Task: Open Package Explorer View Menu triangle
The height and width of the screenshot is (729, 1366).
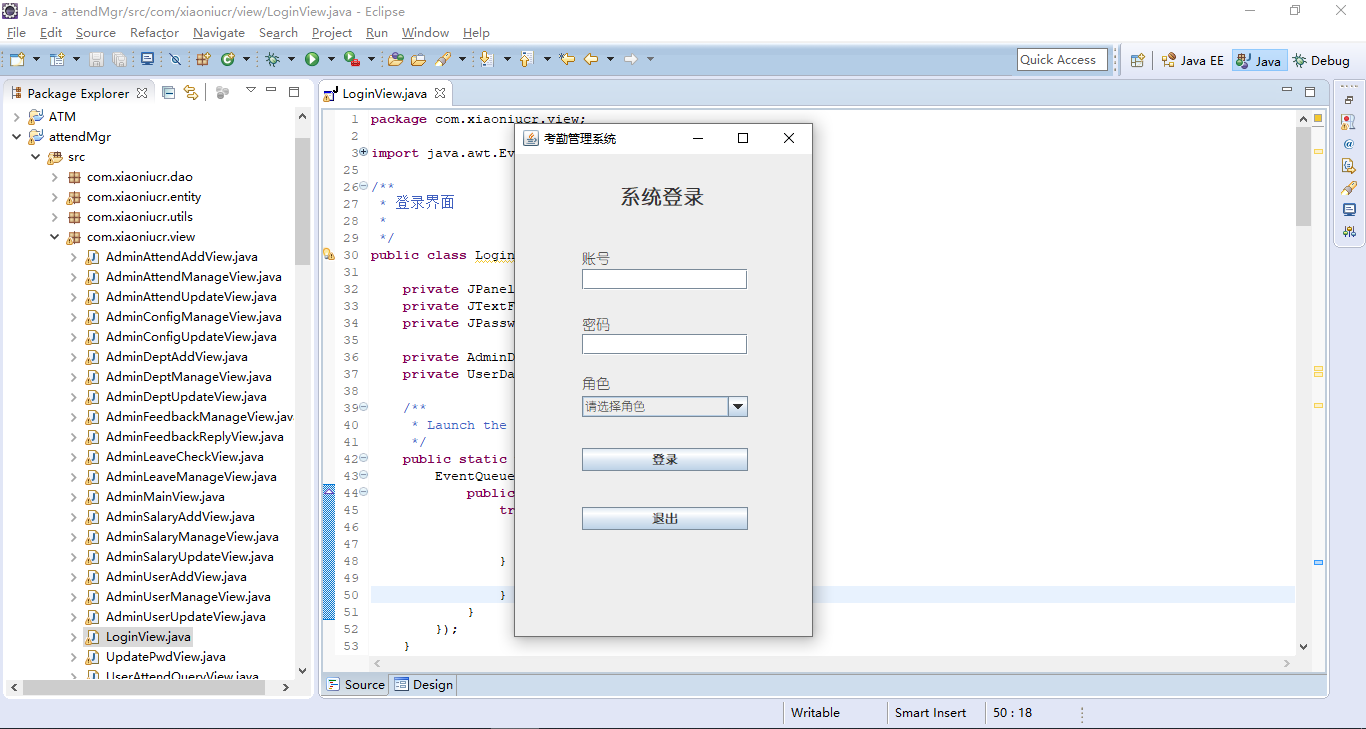Action: point(251,90)
